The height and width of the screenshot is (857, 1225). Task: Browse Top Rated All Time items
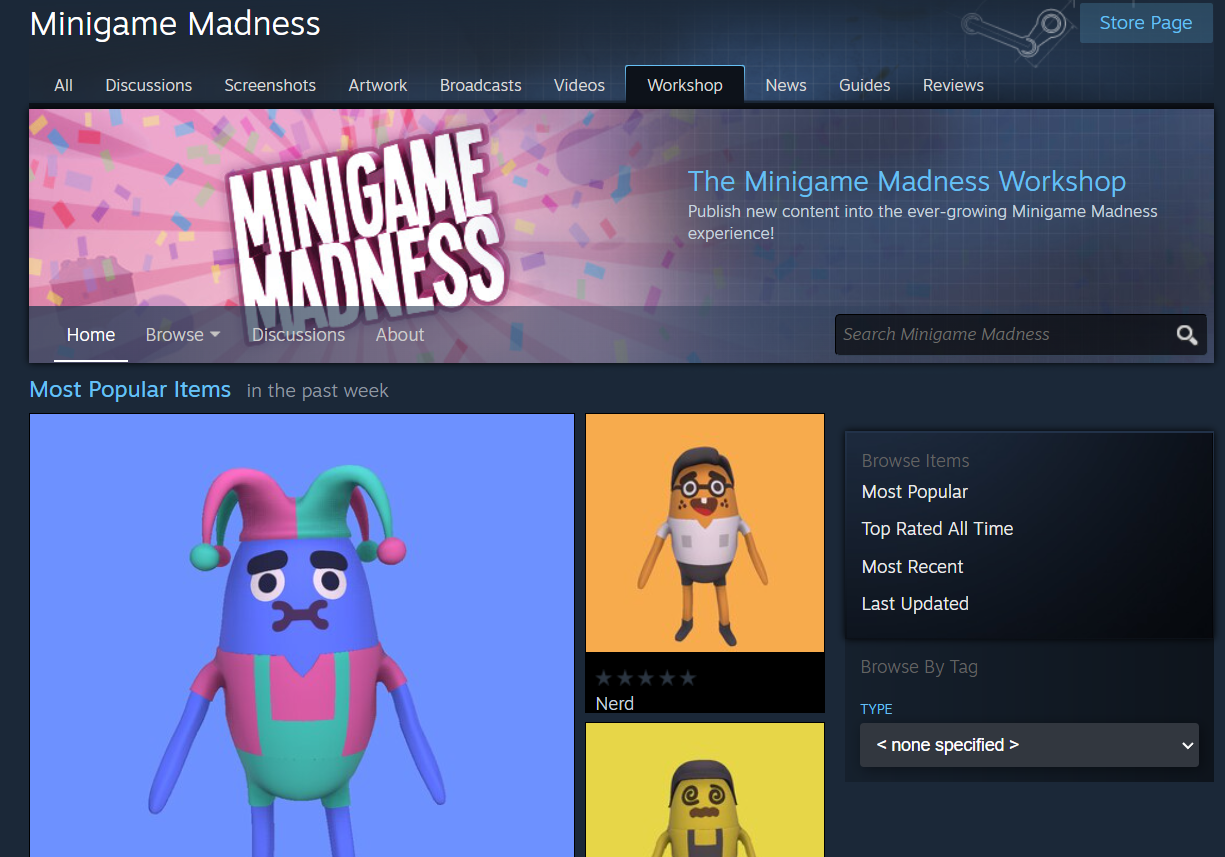[938, 529]
